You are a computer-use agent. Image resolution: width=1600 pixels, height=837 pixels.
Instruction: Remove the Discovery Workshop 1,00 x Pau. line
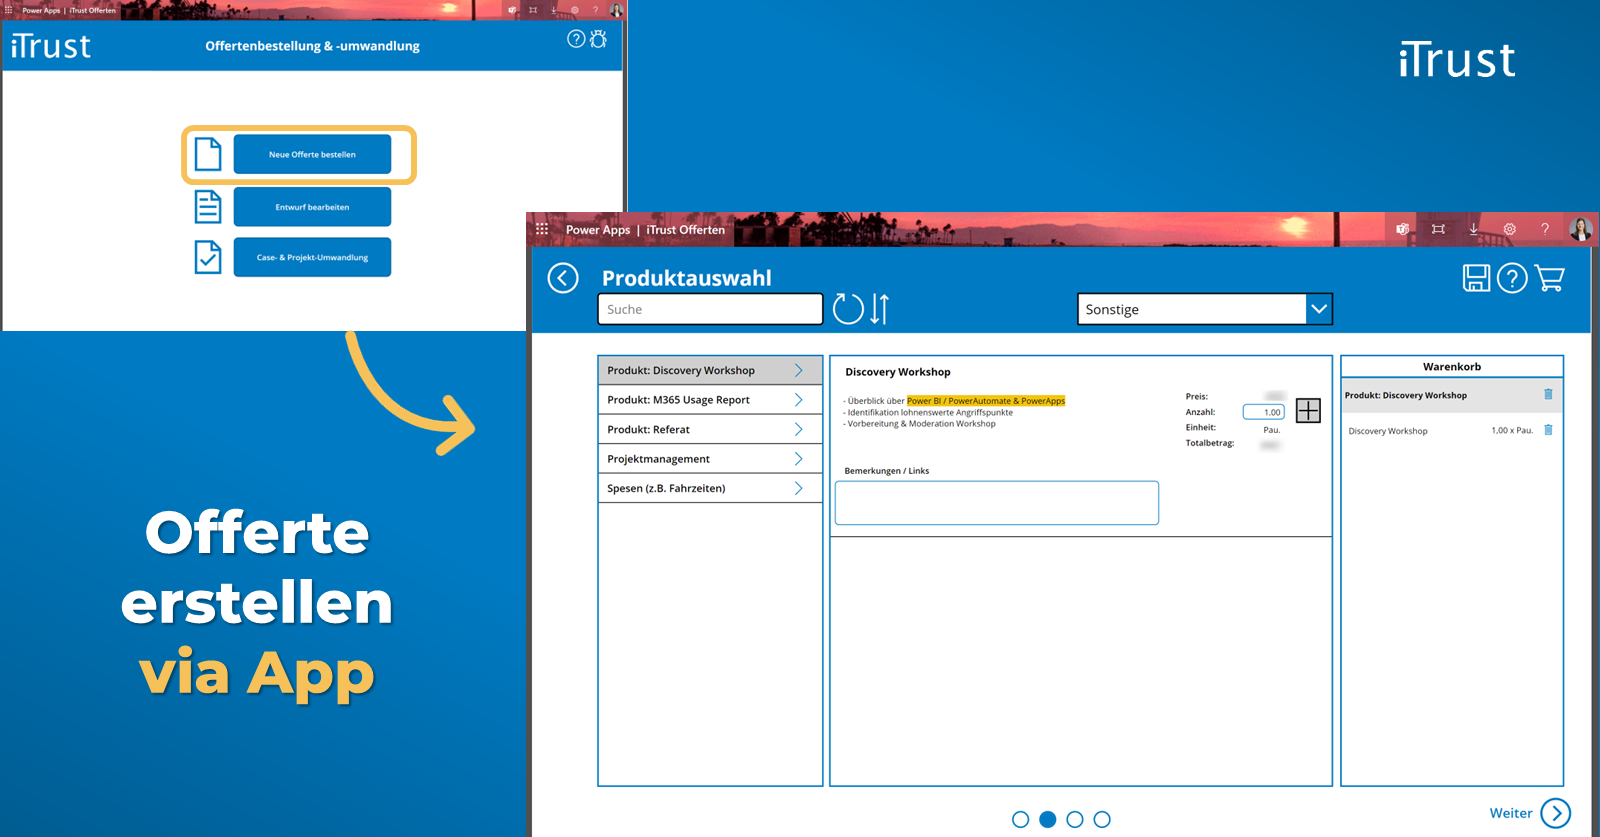coord(1548,430)
